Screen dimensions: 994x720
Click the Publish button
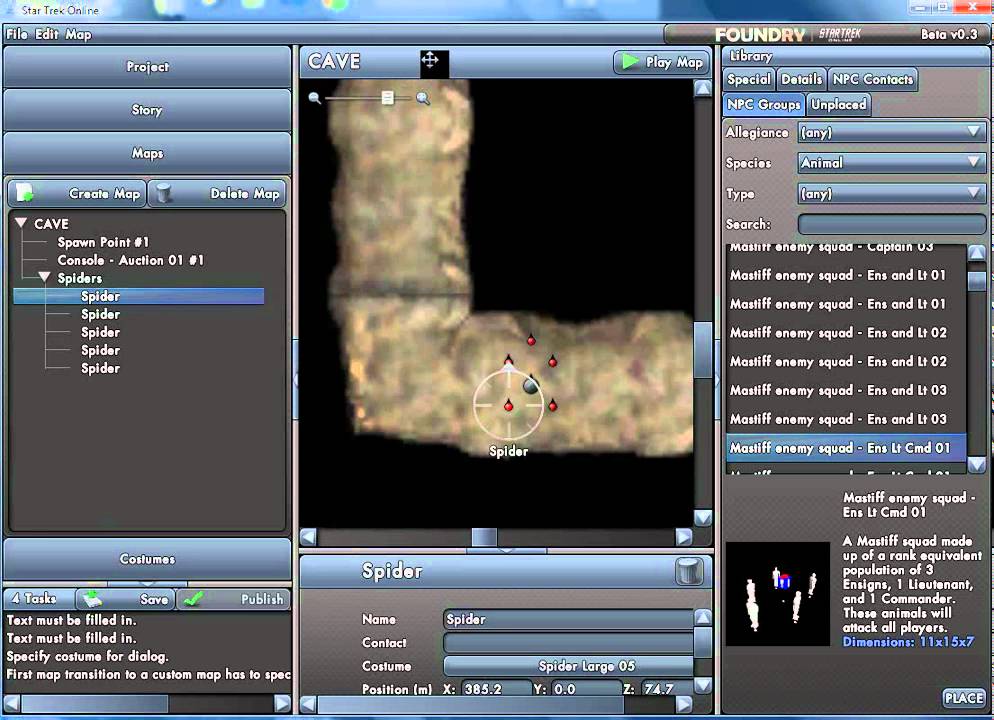click(233, 598)
